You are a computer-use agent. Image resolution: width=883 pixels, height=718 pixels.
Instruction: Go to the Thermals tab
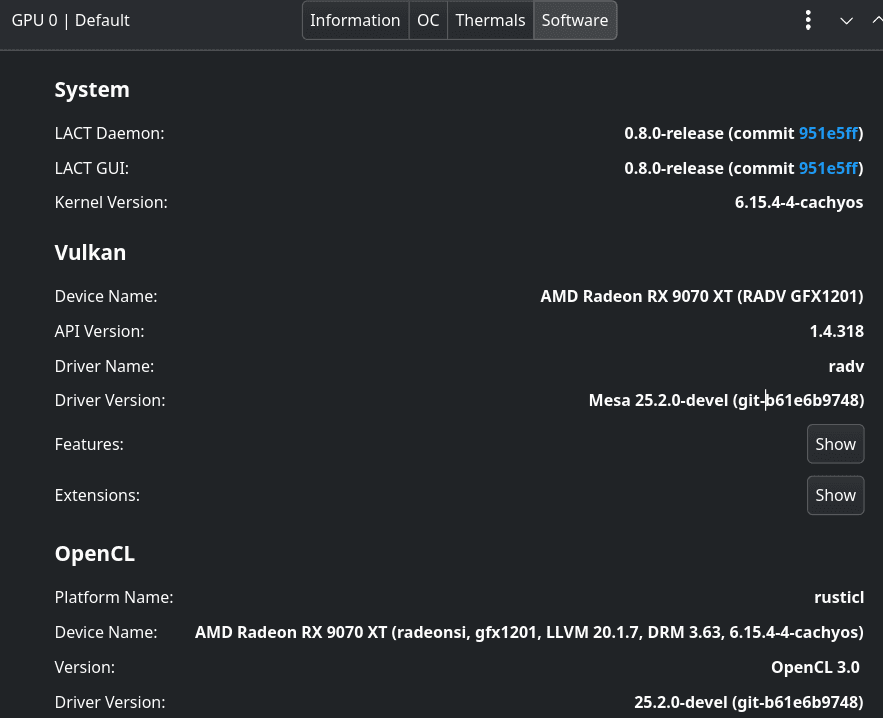pyautogui.click(x=490, y=20)
